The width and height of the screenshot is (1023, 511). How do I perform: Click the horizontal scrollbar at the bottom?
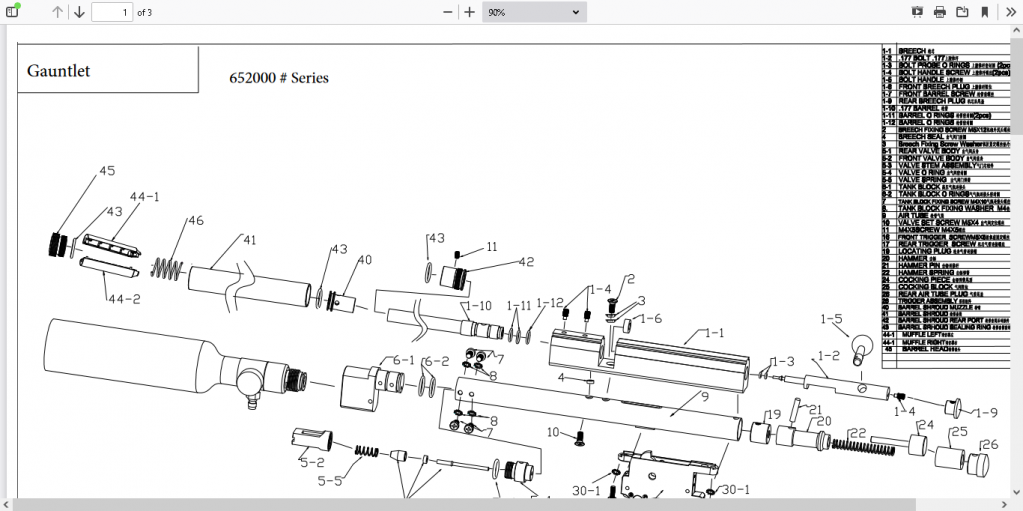[x=463, y=504]
